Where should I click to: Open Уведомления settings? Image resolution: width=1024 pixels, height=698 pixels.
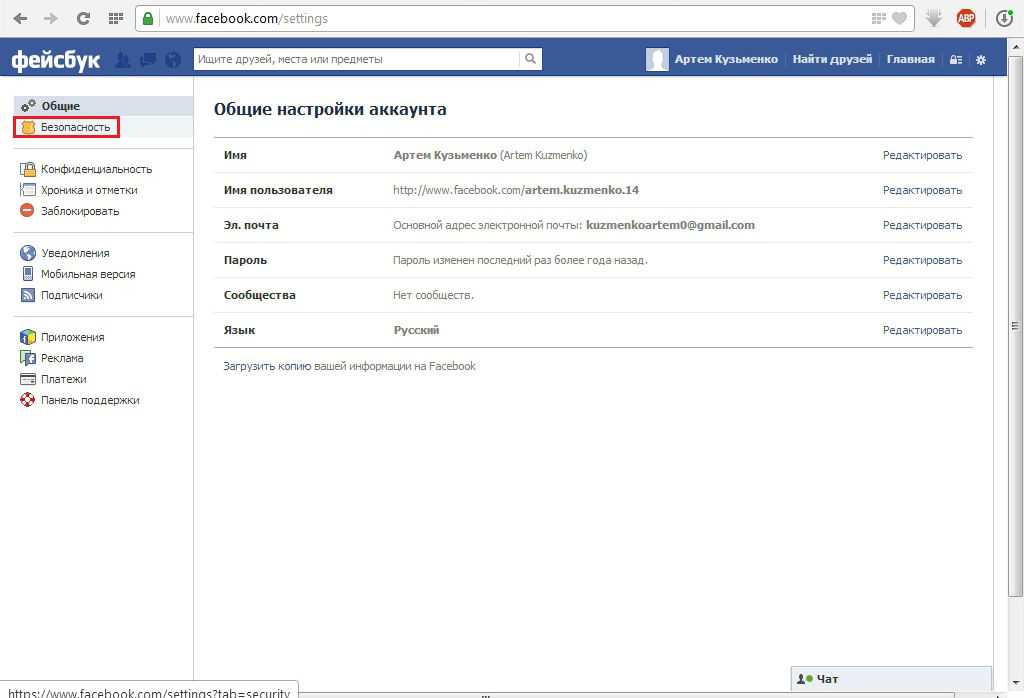coord(75,253)
